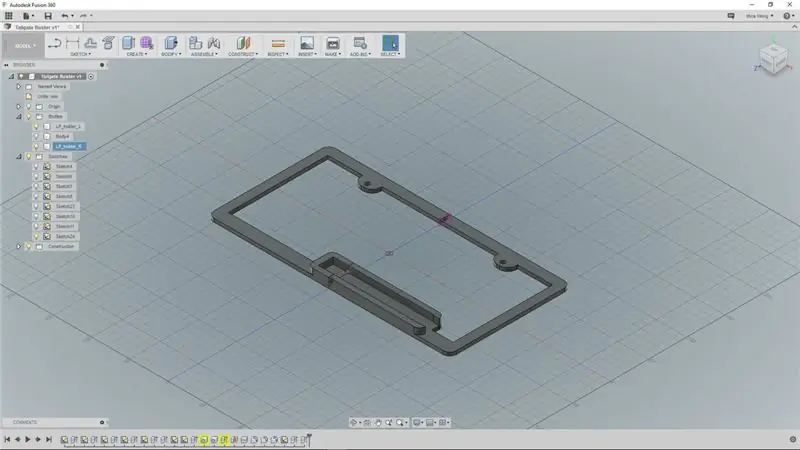This screenshot has width=800, height=450.
Task: Select the Sketch Dimension tool icon
Action: [73, 43]
